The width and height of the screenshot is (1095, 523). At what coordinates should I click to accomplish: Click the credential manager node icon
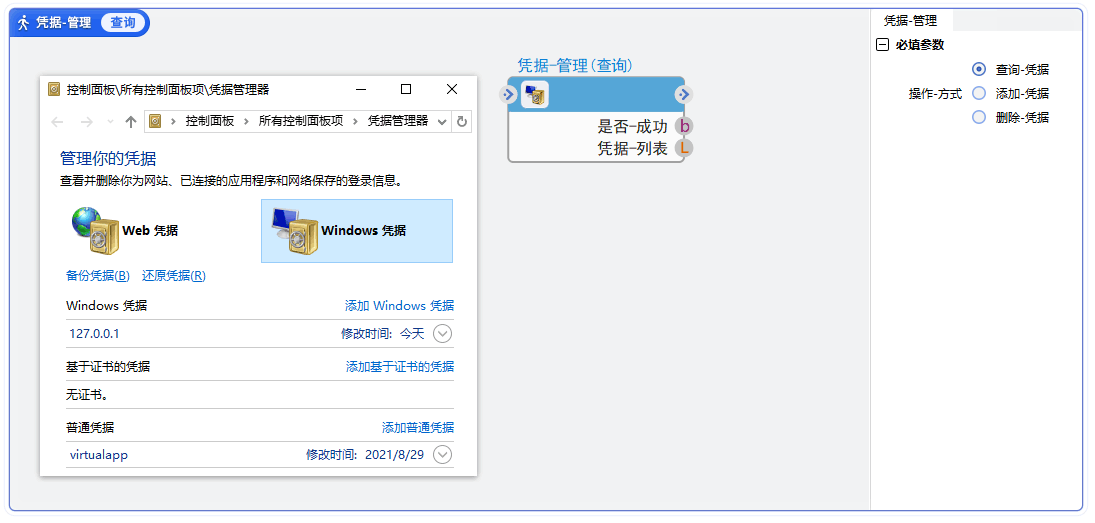[x=536, y=95]
